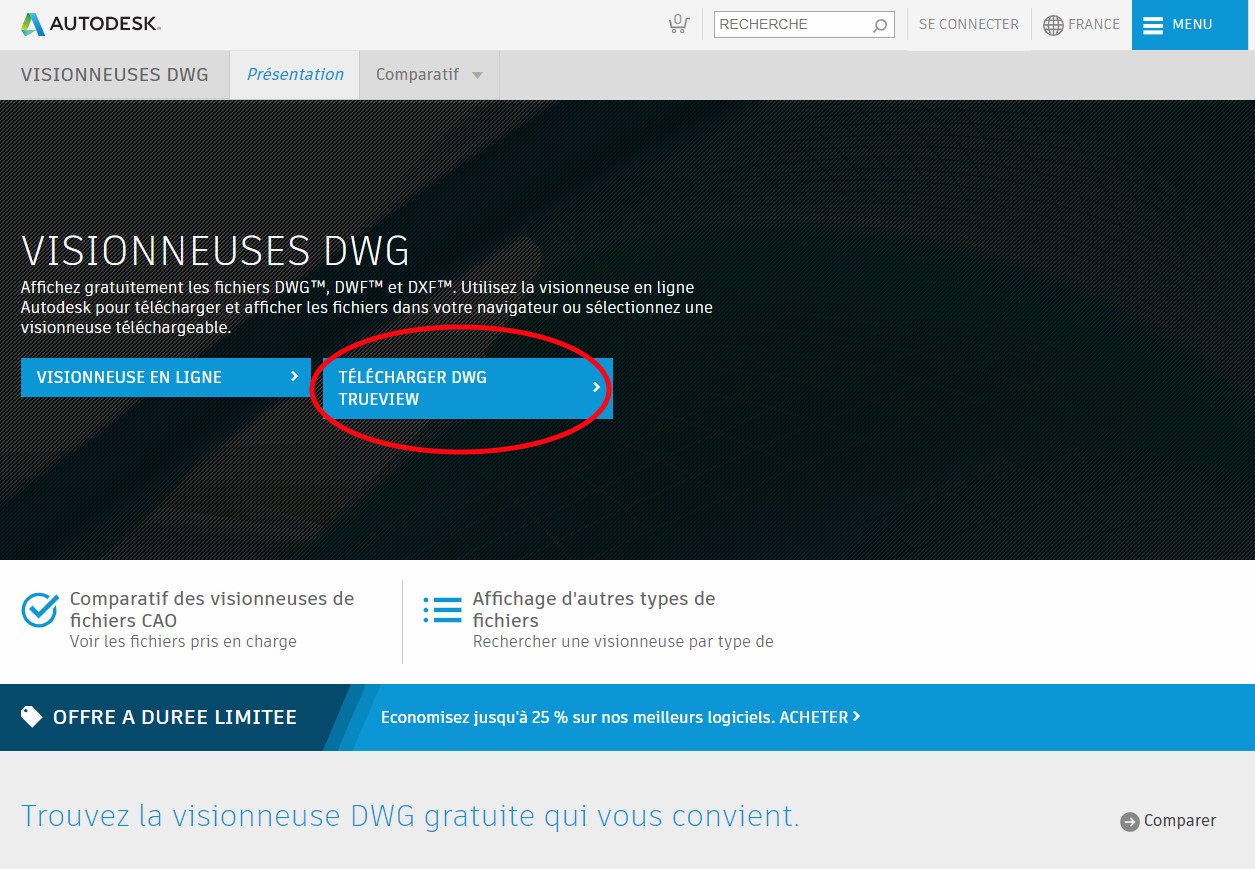Click the list icon for Affichage d'autres types
Viewport: 1255px width, 869px height.
tap(442, 610)
